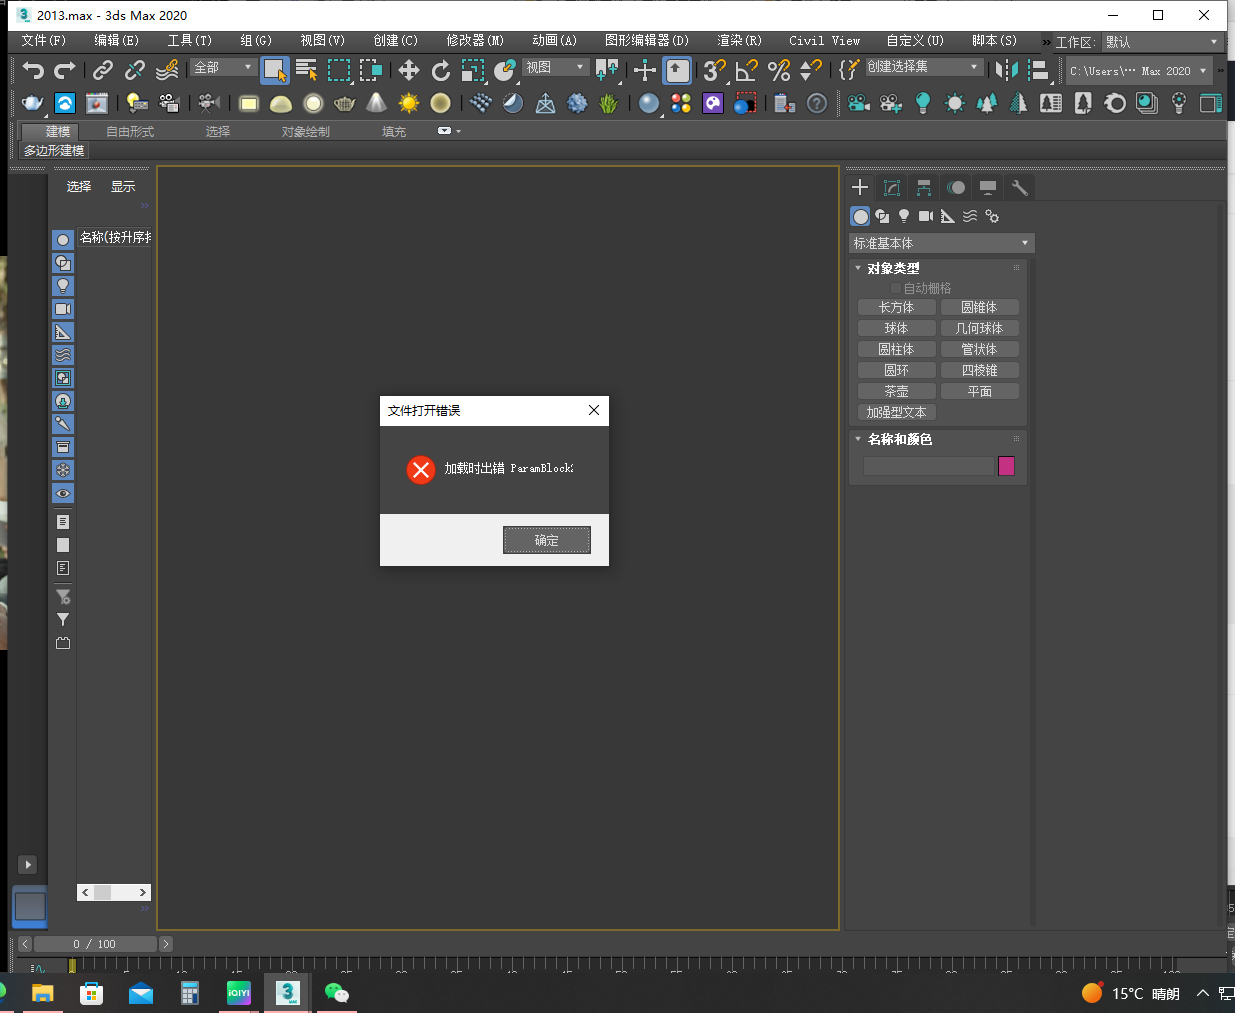Activate the Bind to Space Warp tool
The height and width of the screenshot is (1013, 1235).
tap(167, 70)
